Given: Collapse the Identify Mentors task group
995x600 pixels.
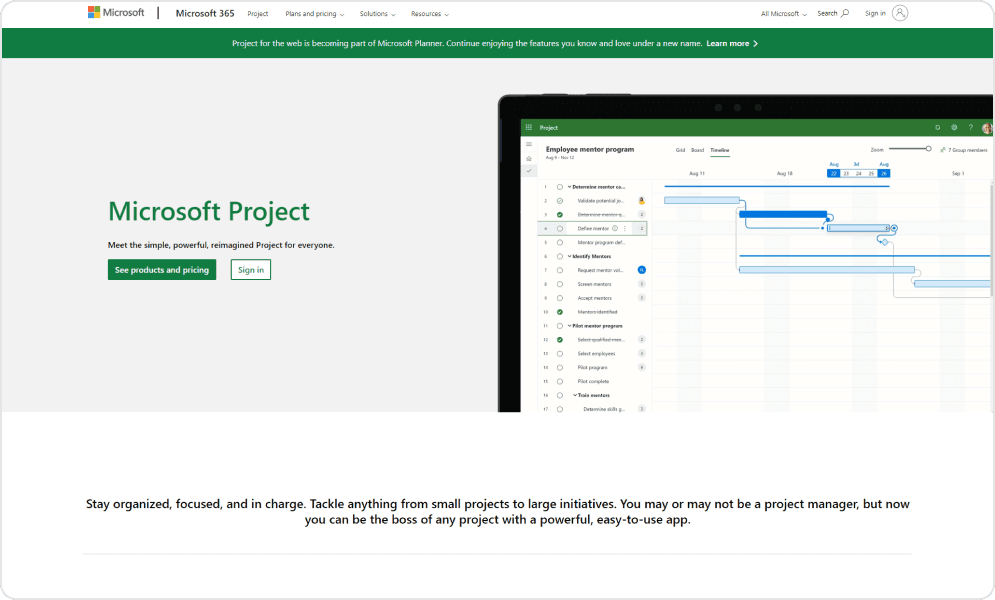Looking at the screenshot, I should pos(569,256).
